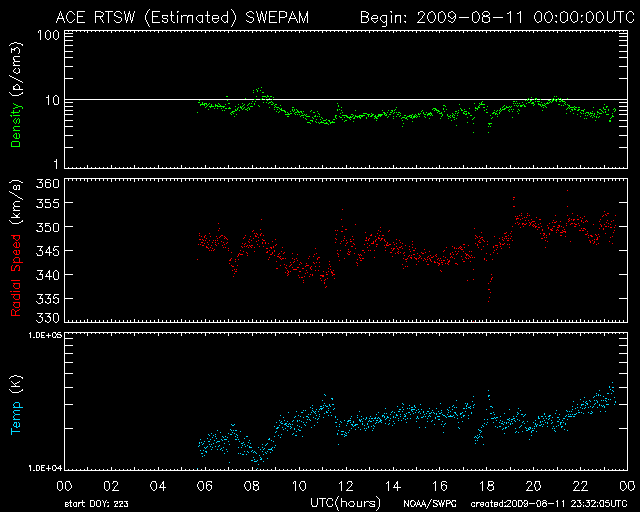Click the 10 hour tick label on the time axis
Screen dimensions: 640x512
coord(299,486)
